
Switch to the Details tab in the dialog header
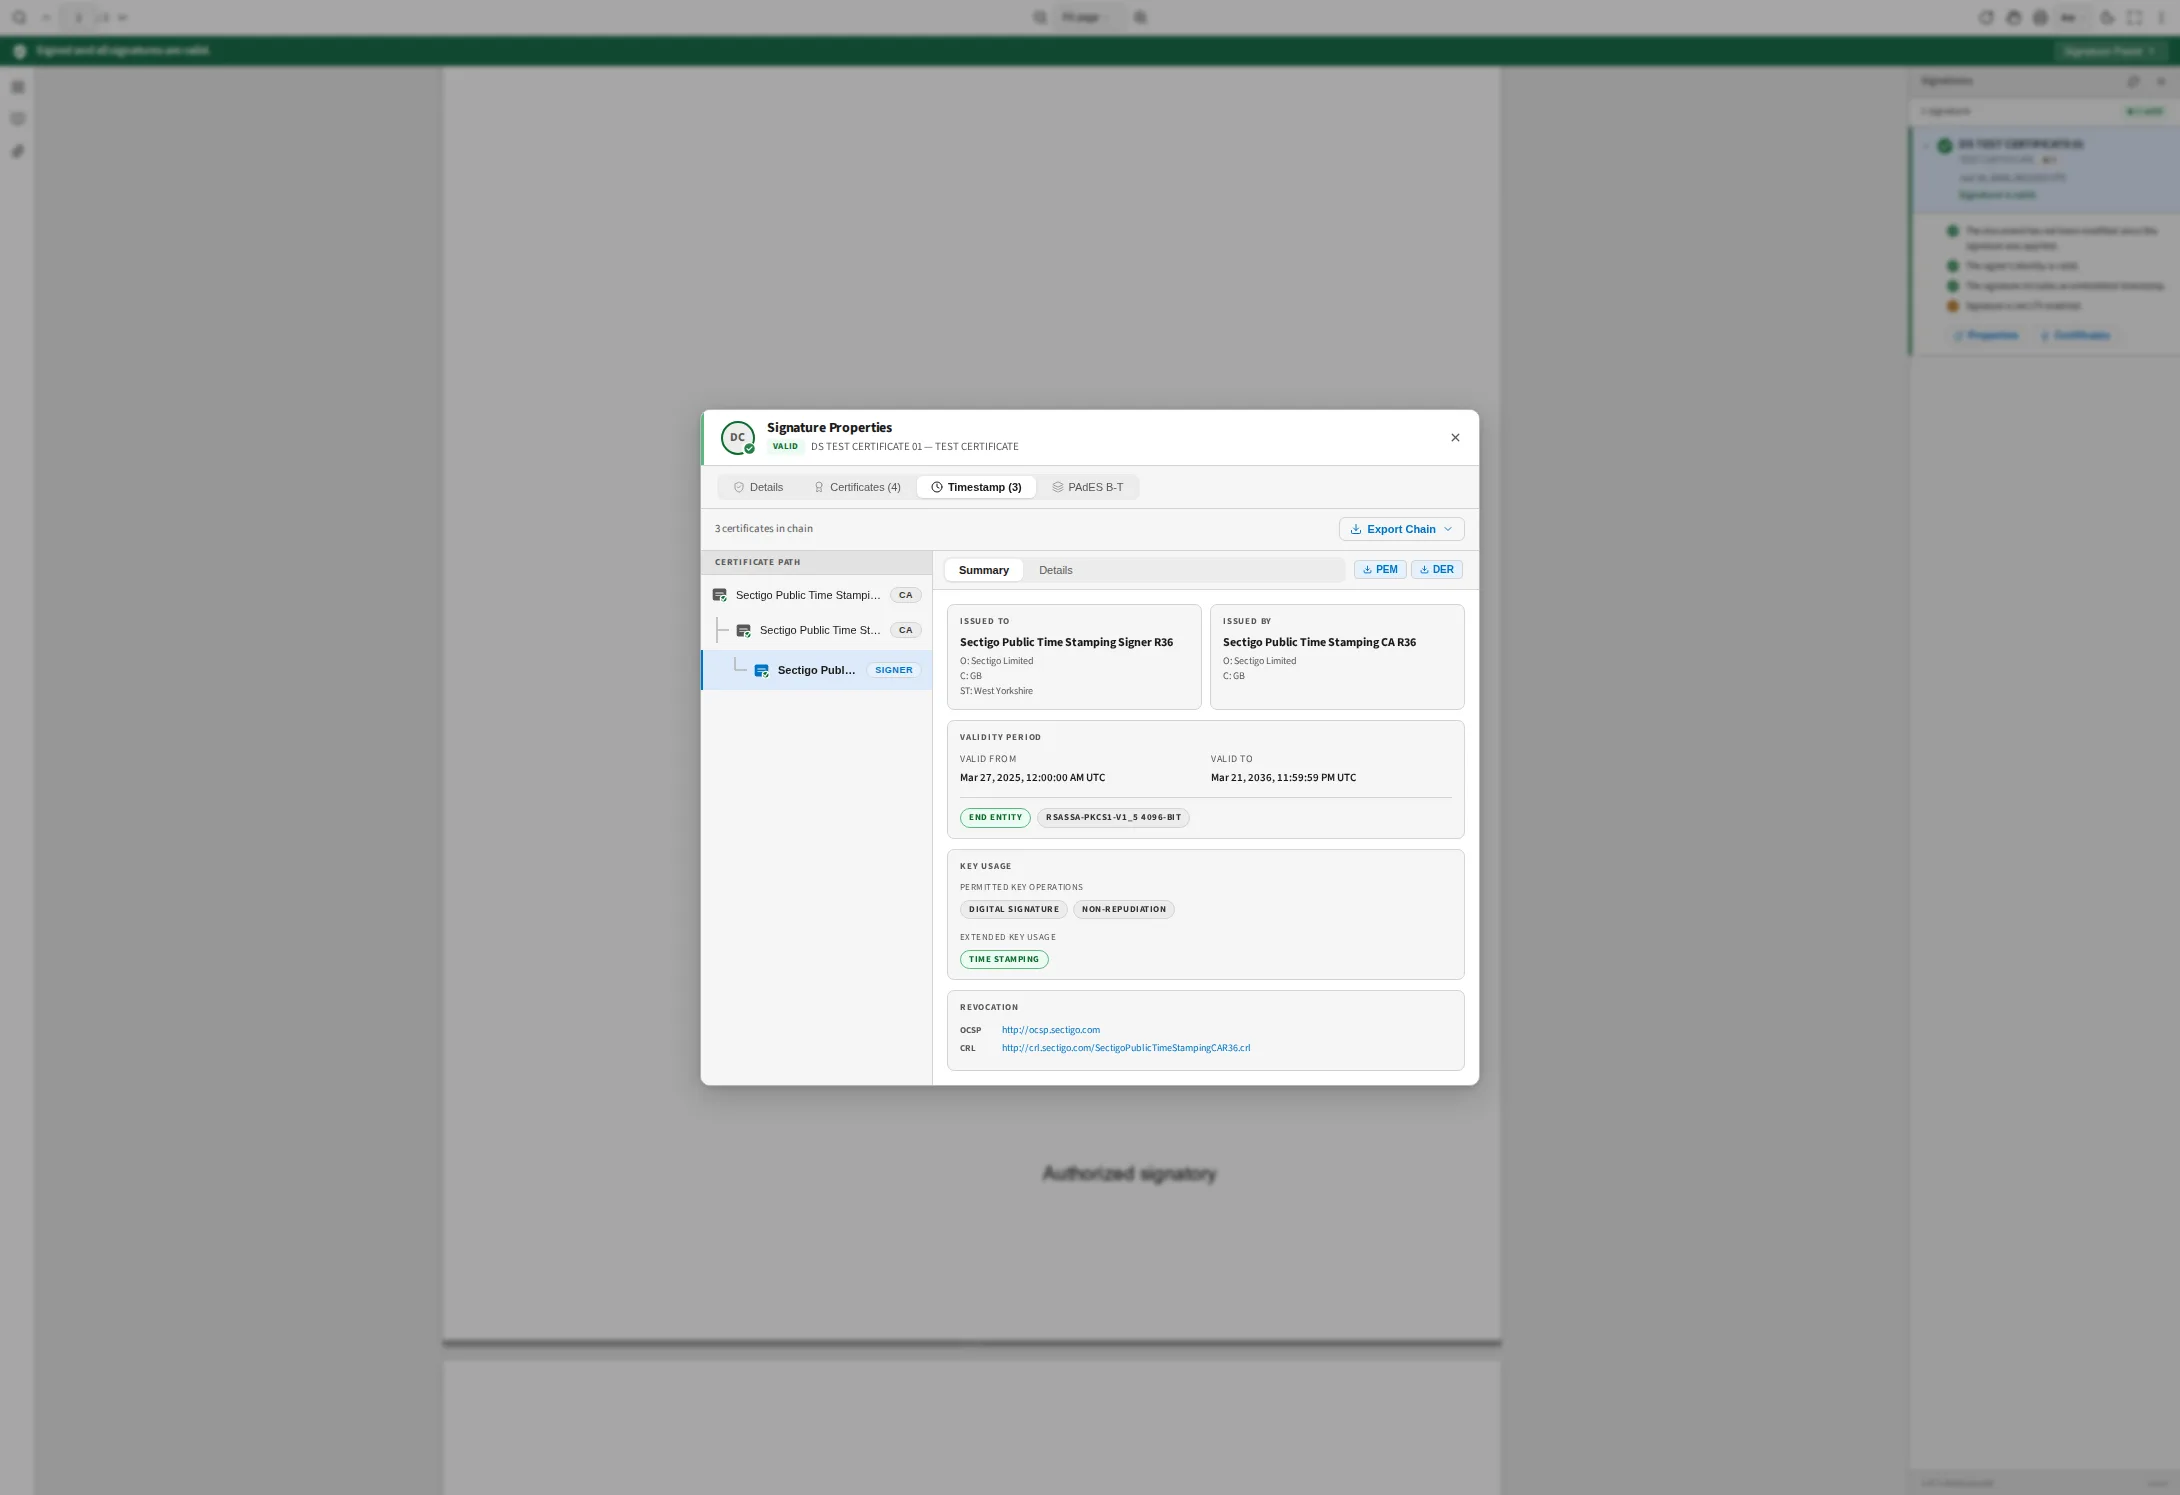[x=758, y=487]
